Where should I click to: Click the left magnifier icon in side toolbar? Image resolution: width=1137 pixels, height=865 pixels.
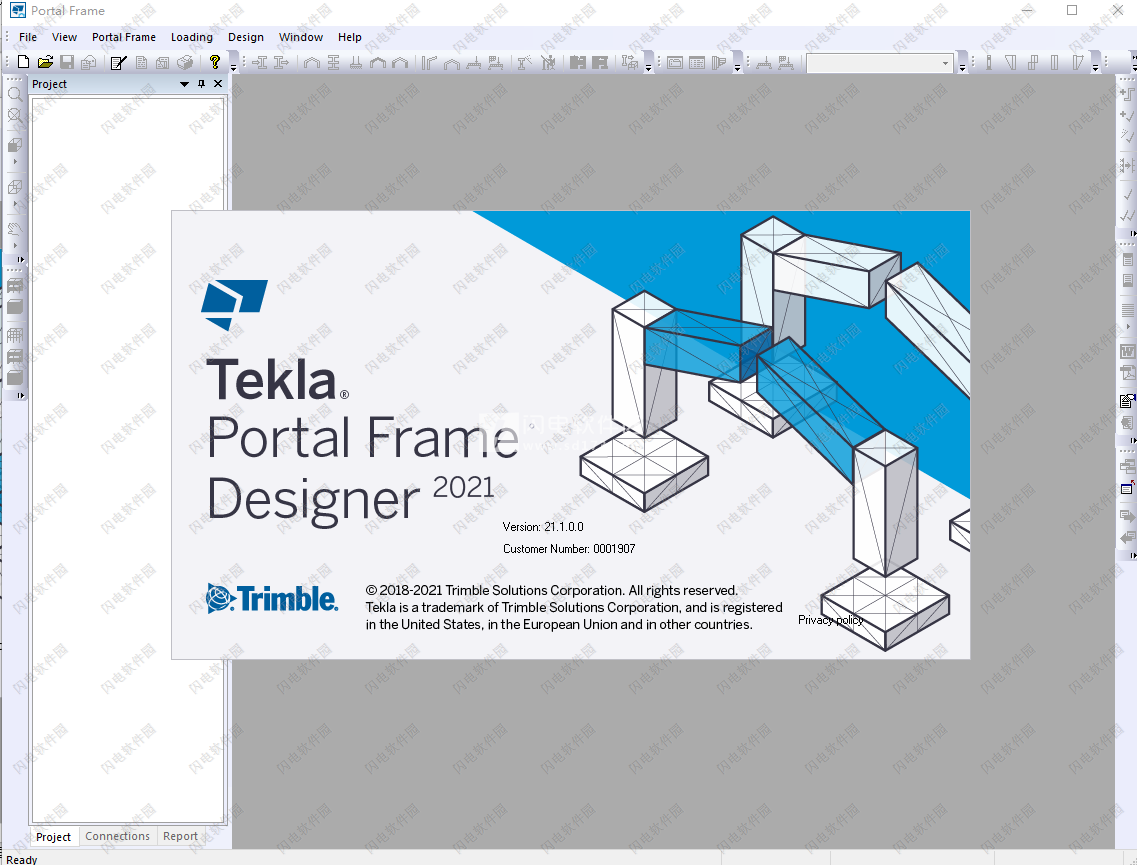[15, 94]
